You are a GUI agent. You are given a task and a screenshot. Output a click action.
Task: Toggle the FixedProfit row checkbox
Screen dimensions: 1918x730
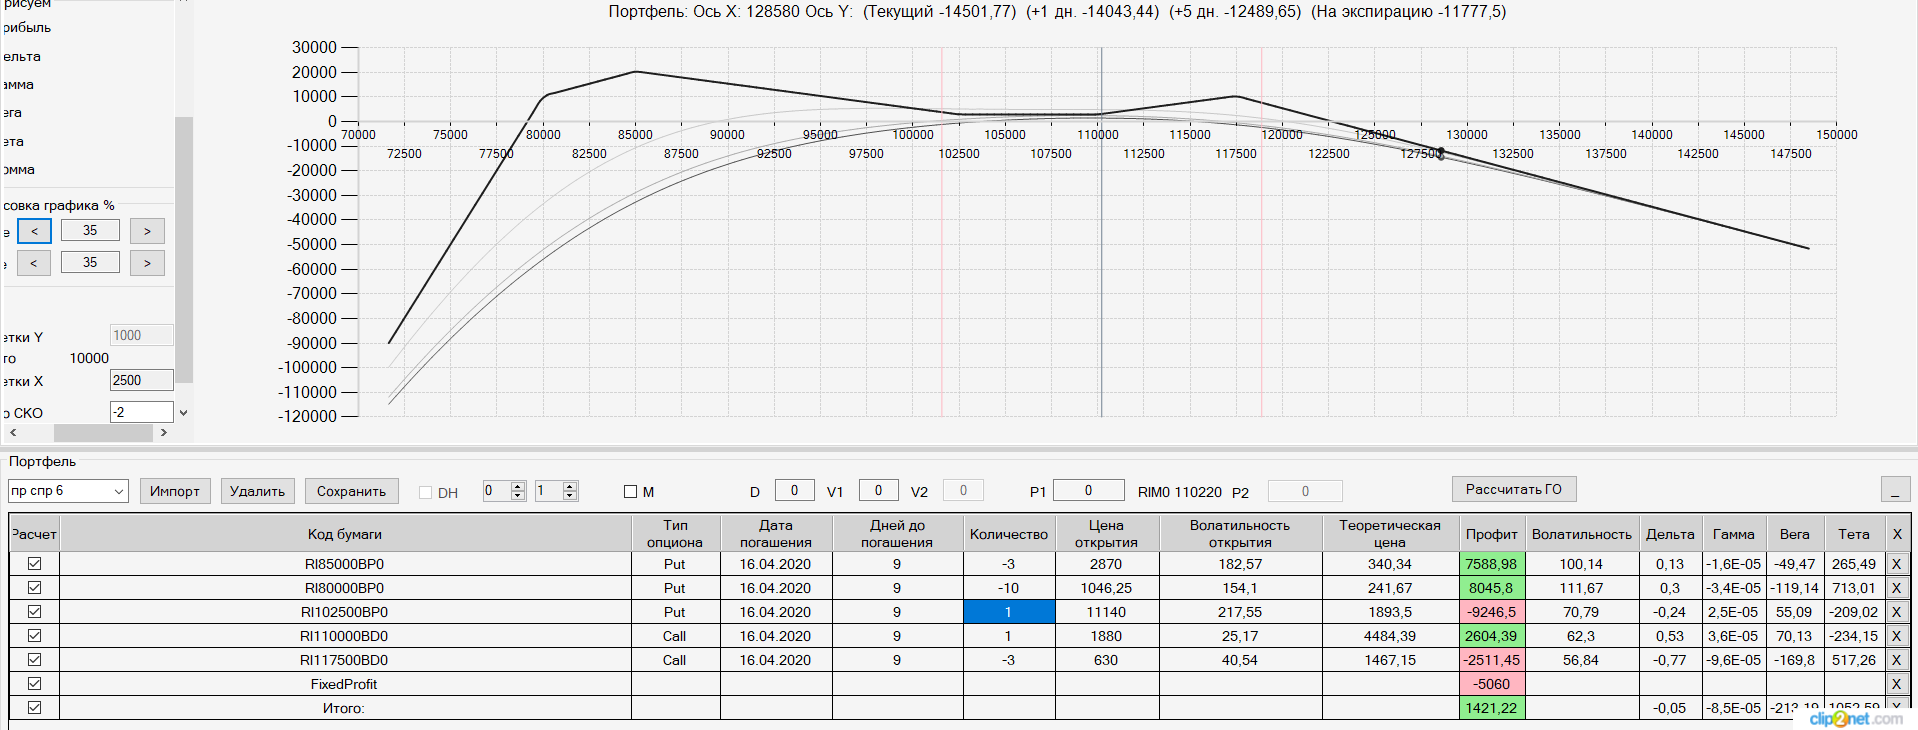click(35, 684)
